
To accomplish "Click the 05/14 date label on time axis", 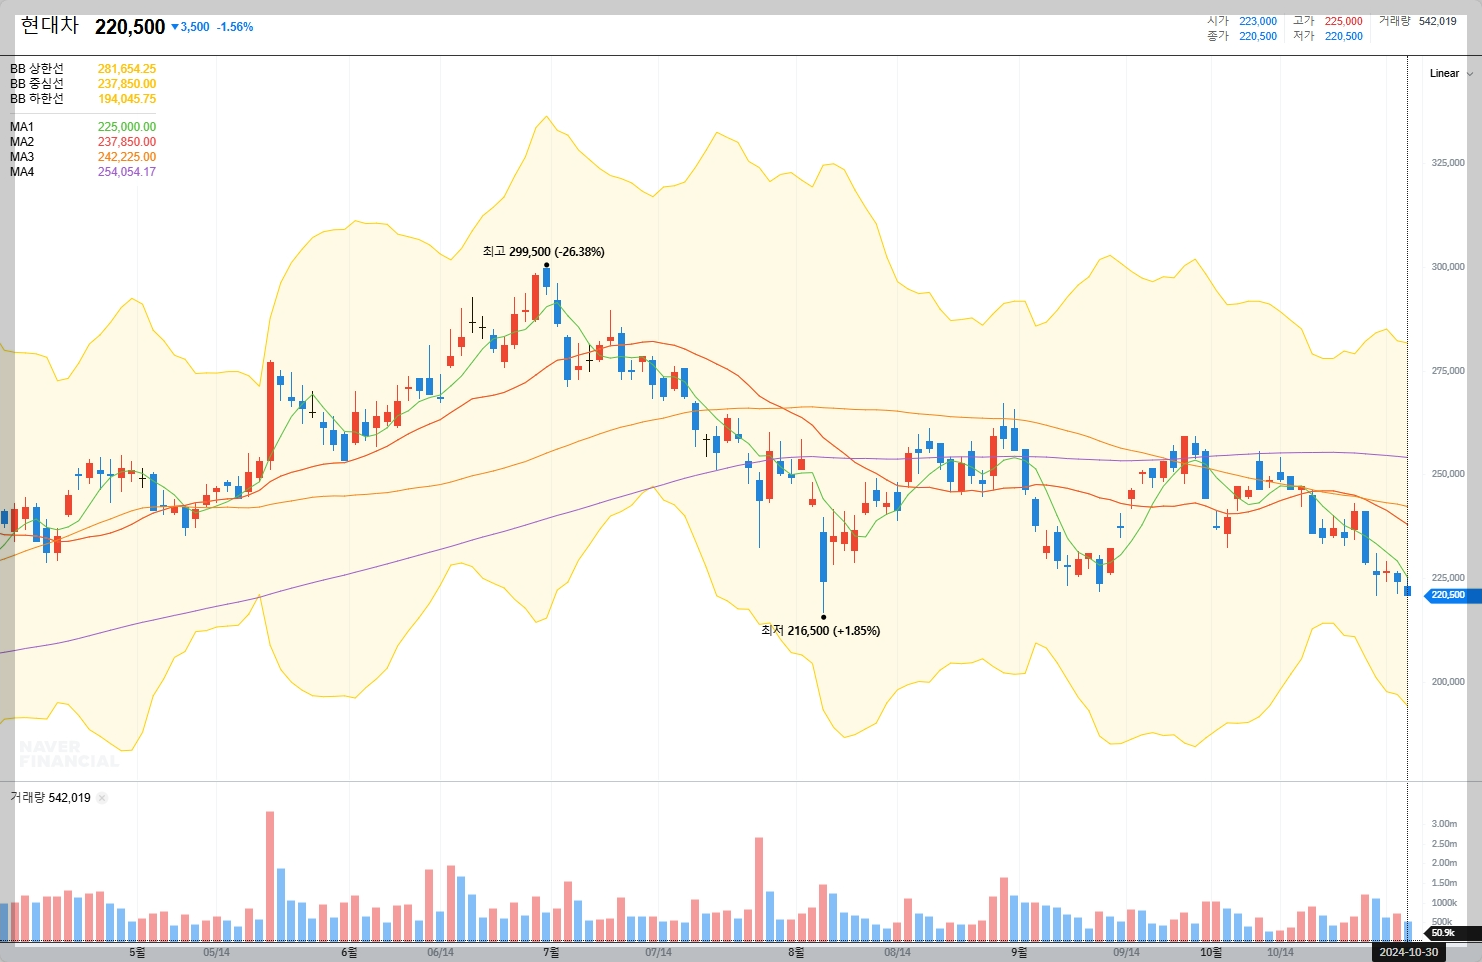I will pos(216,952).
